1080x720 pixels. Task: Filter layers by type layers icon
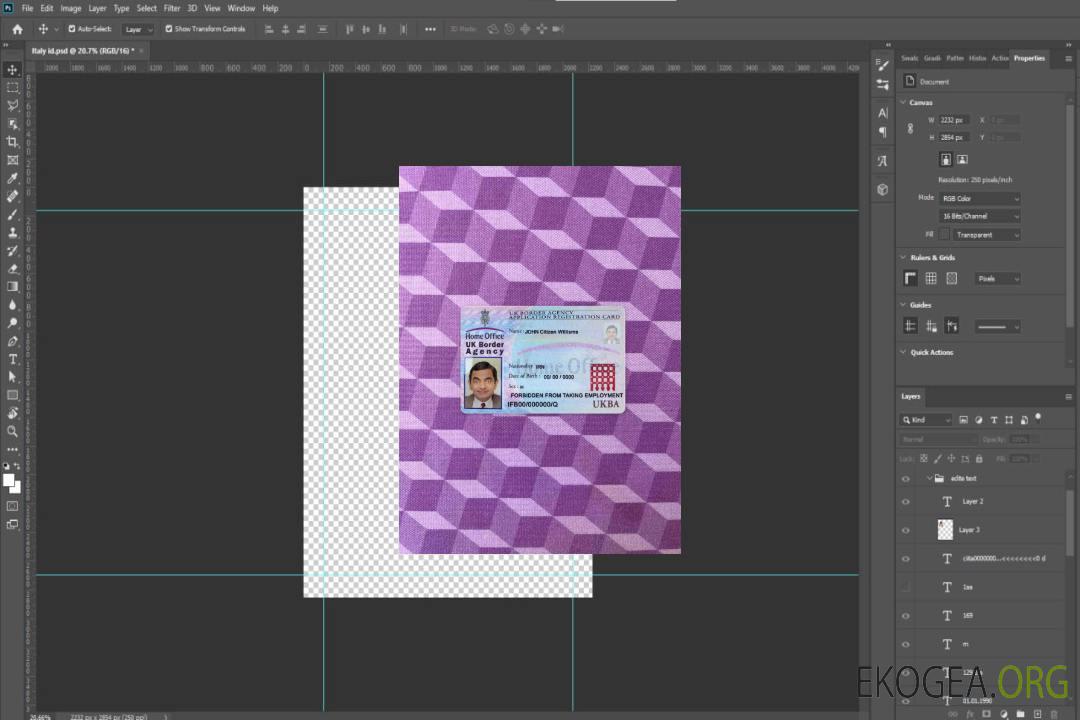pyautogui.click(x=994, y=420)
